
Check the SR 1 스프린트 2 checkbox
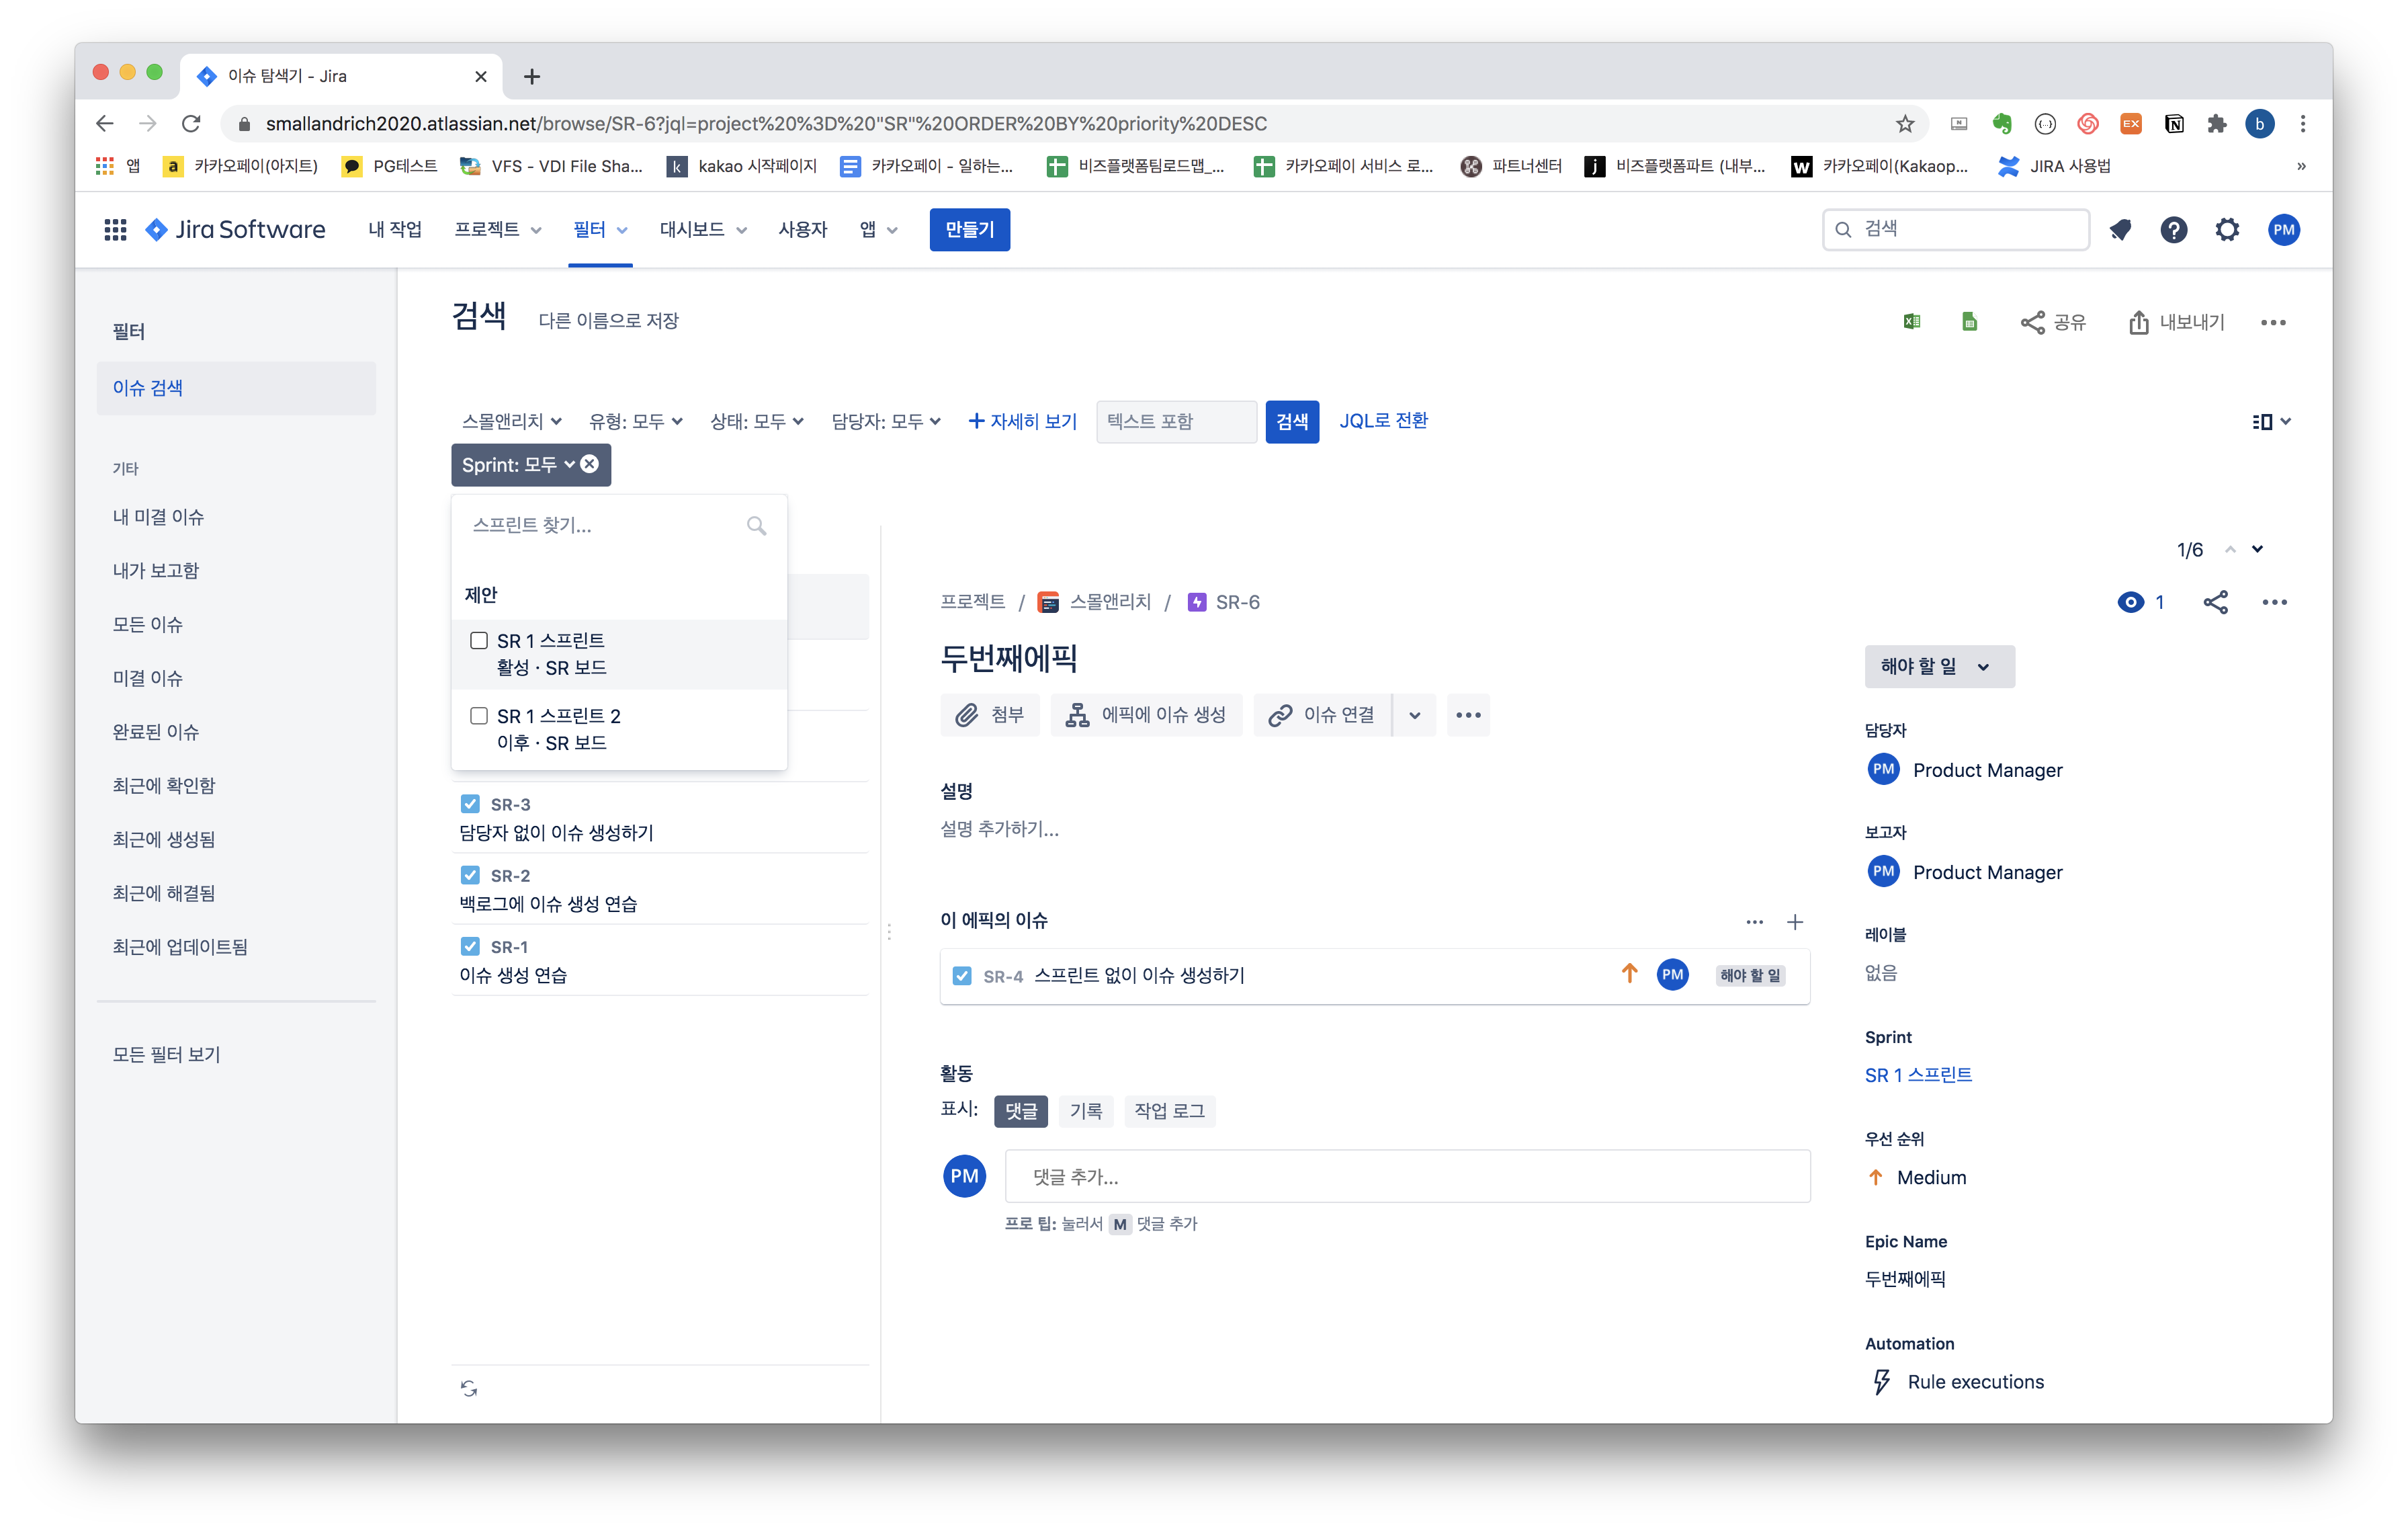pos(479,716)
